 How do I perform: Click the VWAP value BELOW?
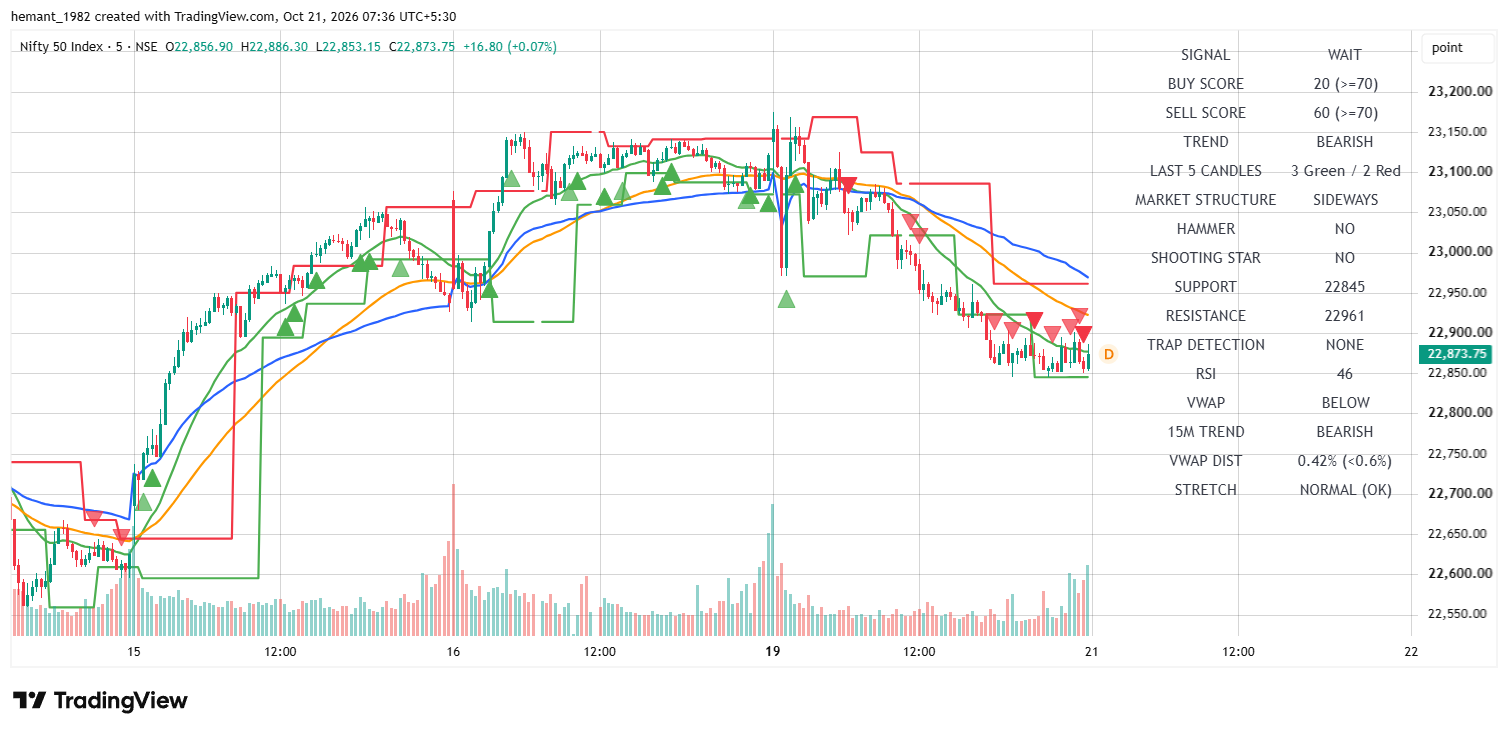tap(1345, 403)
